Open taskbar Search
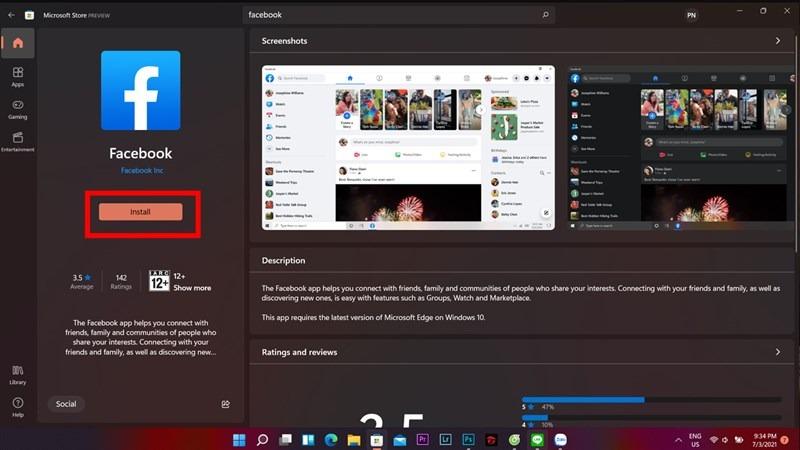The height and width of the screenshot is (450, 800). click(x=262, y=440)
